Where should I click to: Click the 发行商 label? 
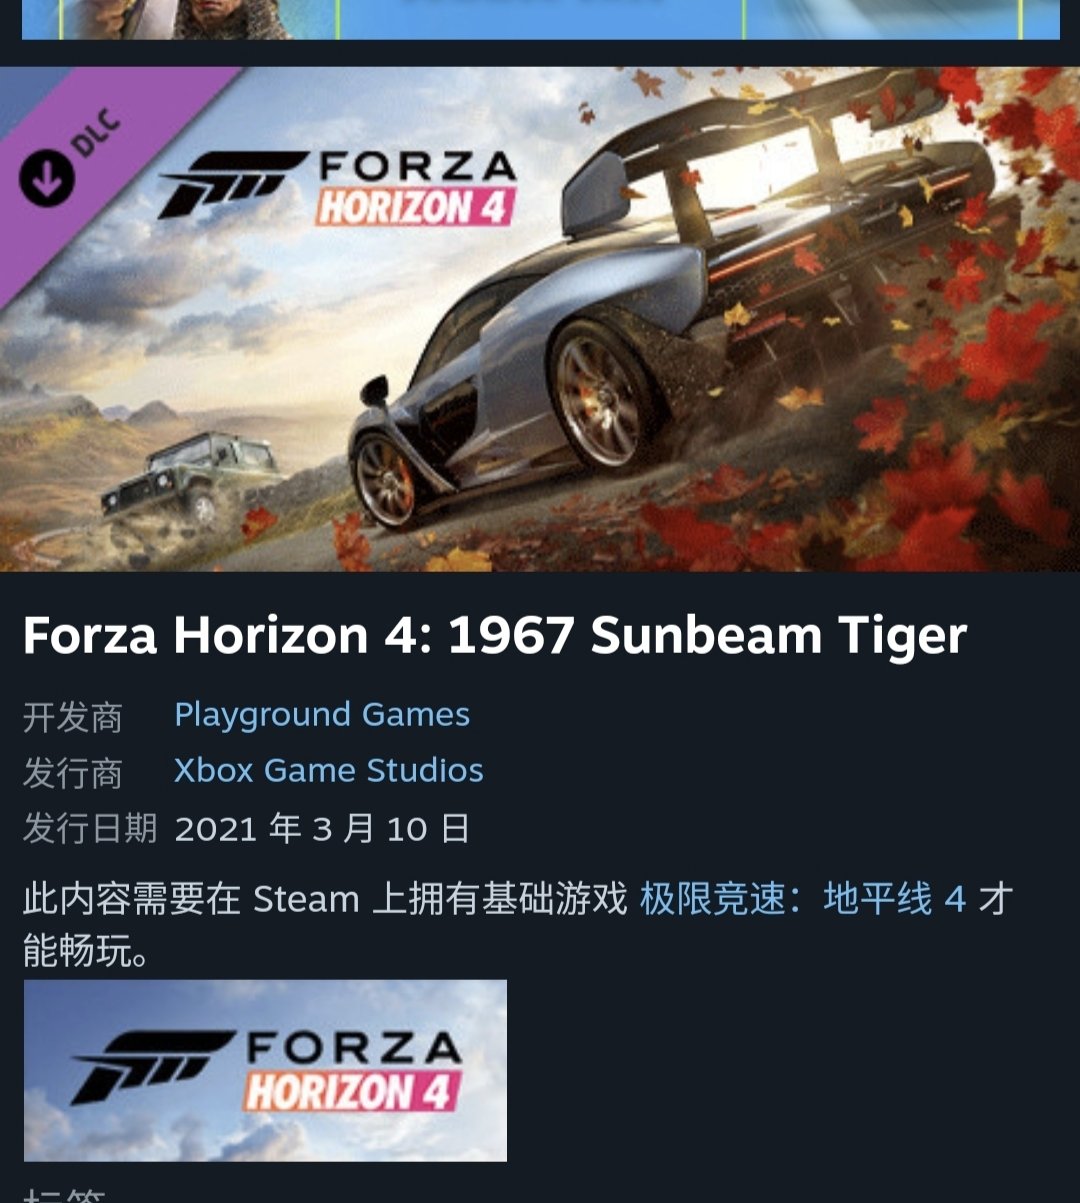73,773
